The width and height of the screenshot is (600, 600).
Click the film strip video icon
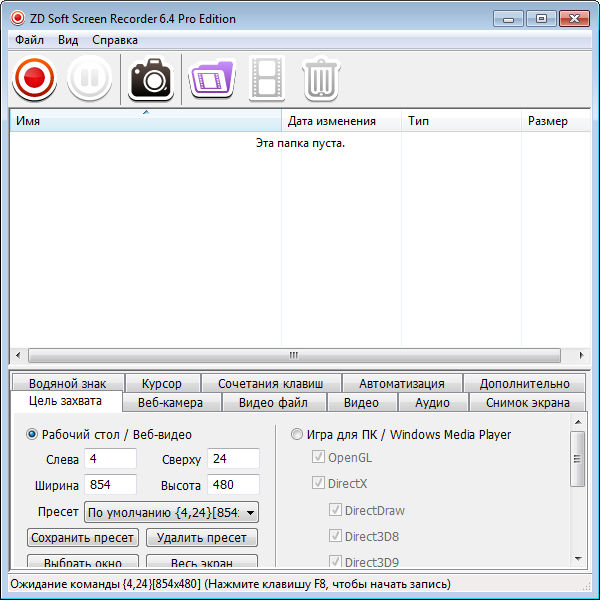click(266, 78)
